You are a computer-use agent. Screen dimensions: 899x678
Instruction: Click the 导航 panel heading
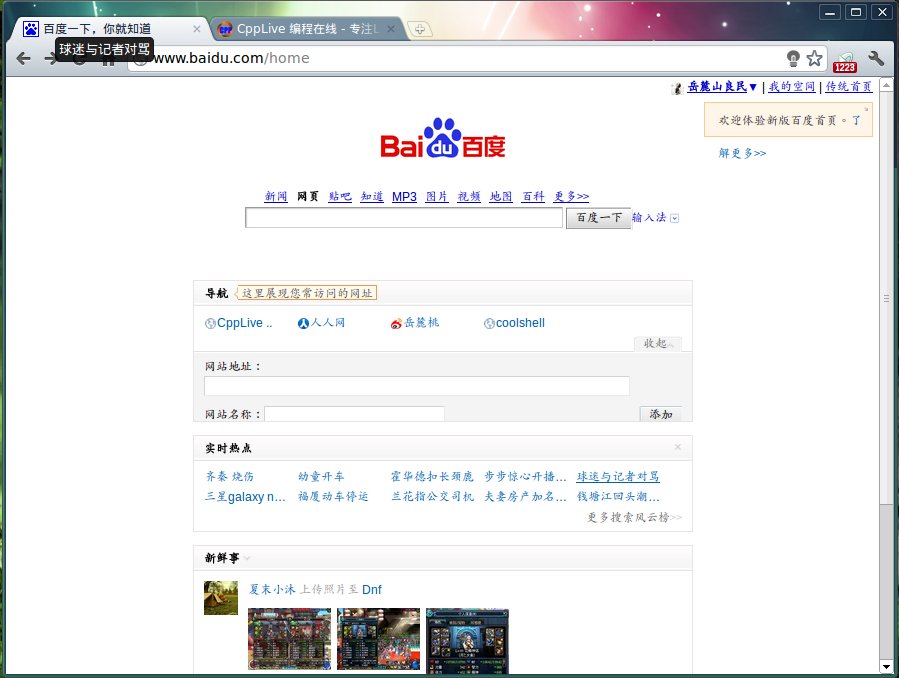[217, 293]
